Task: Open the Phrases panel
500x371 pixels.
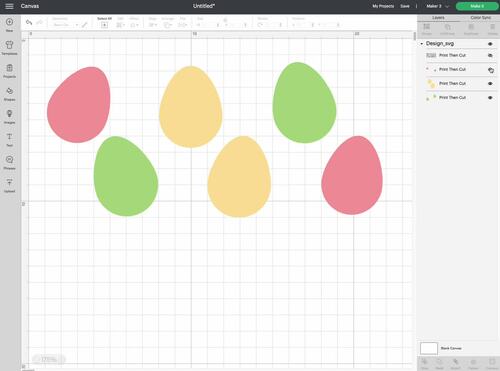Action: pyautogui.click(x=9, y=159)
